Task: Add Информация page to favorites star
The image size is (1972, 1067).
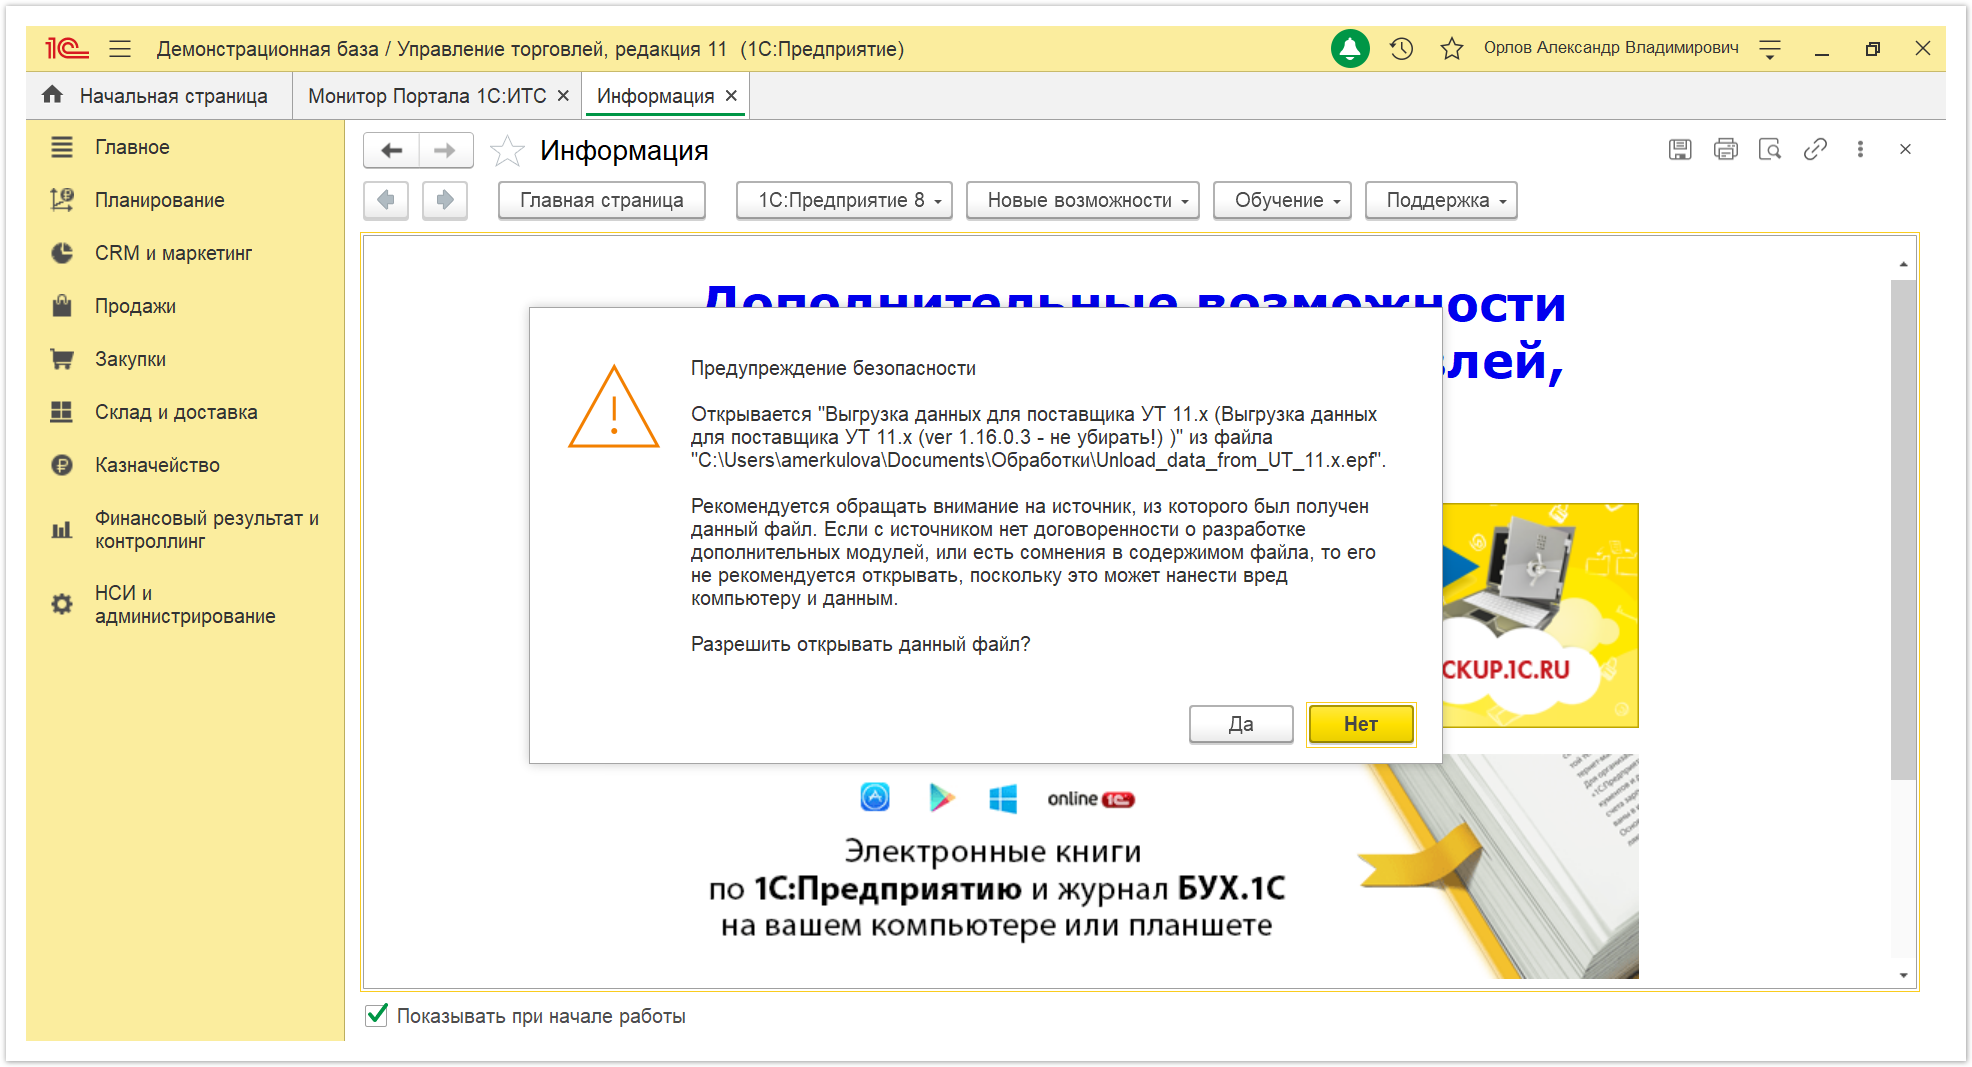Action: click(x=507, y=151)
